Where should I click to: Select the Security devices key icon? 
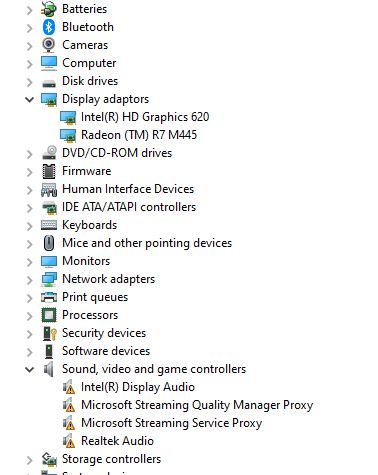click(50, 333)
